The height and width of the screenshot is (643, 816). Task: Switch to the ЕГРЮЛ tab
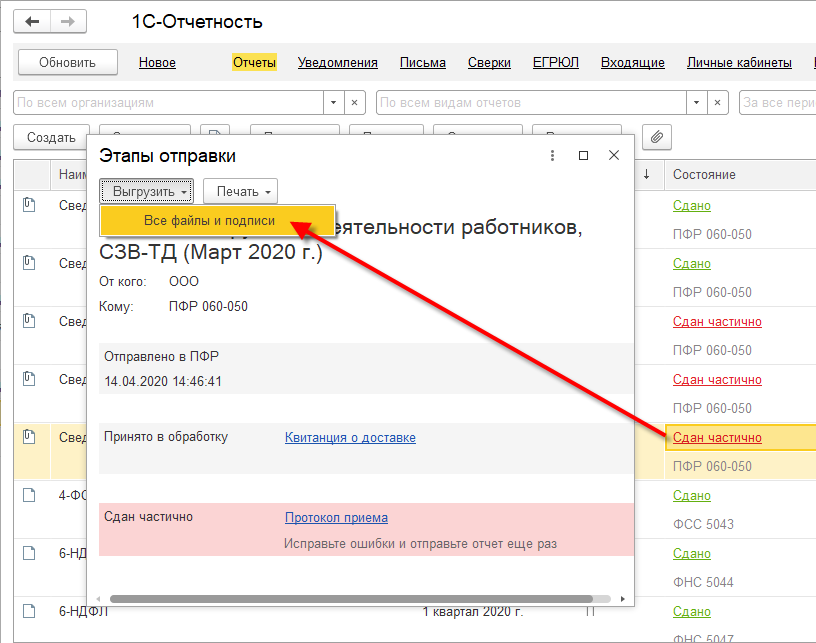point(556,62)
